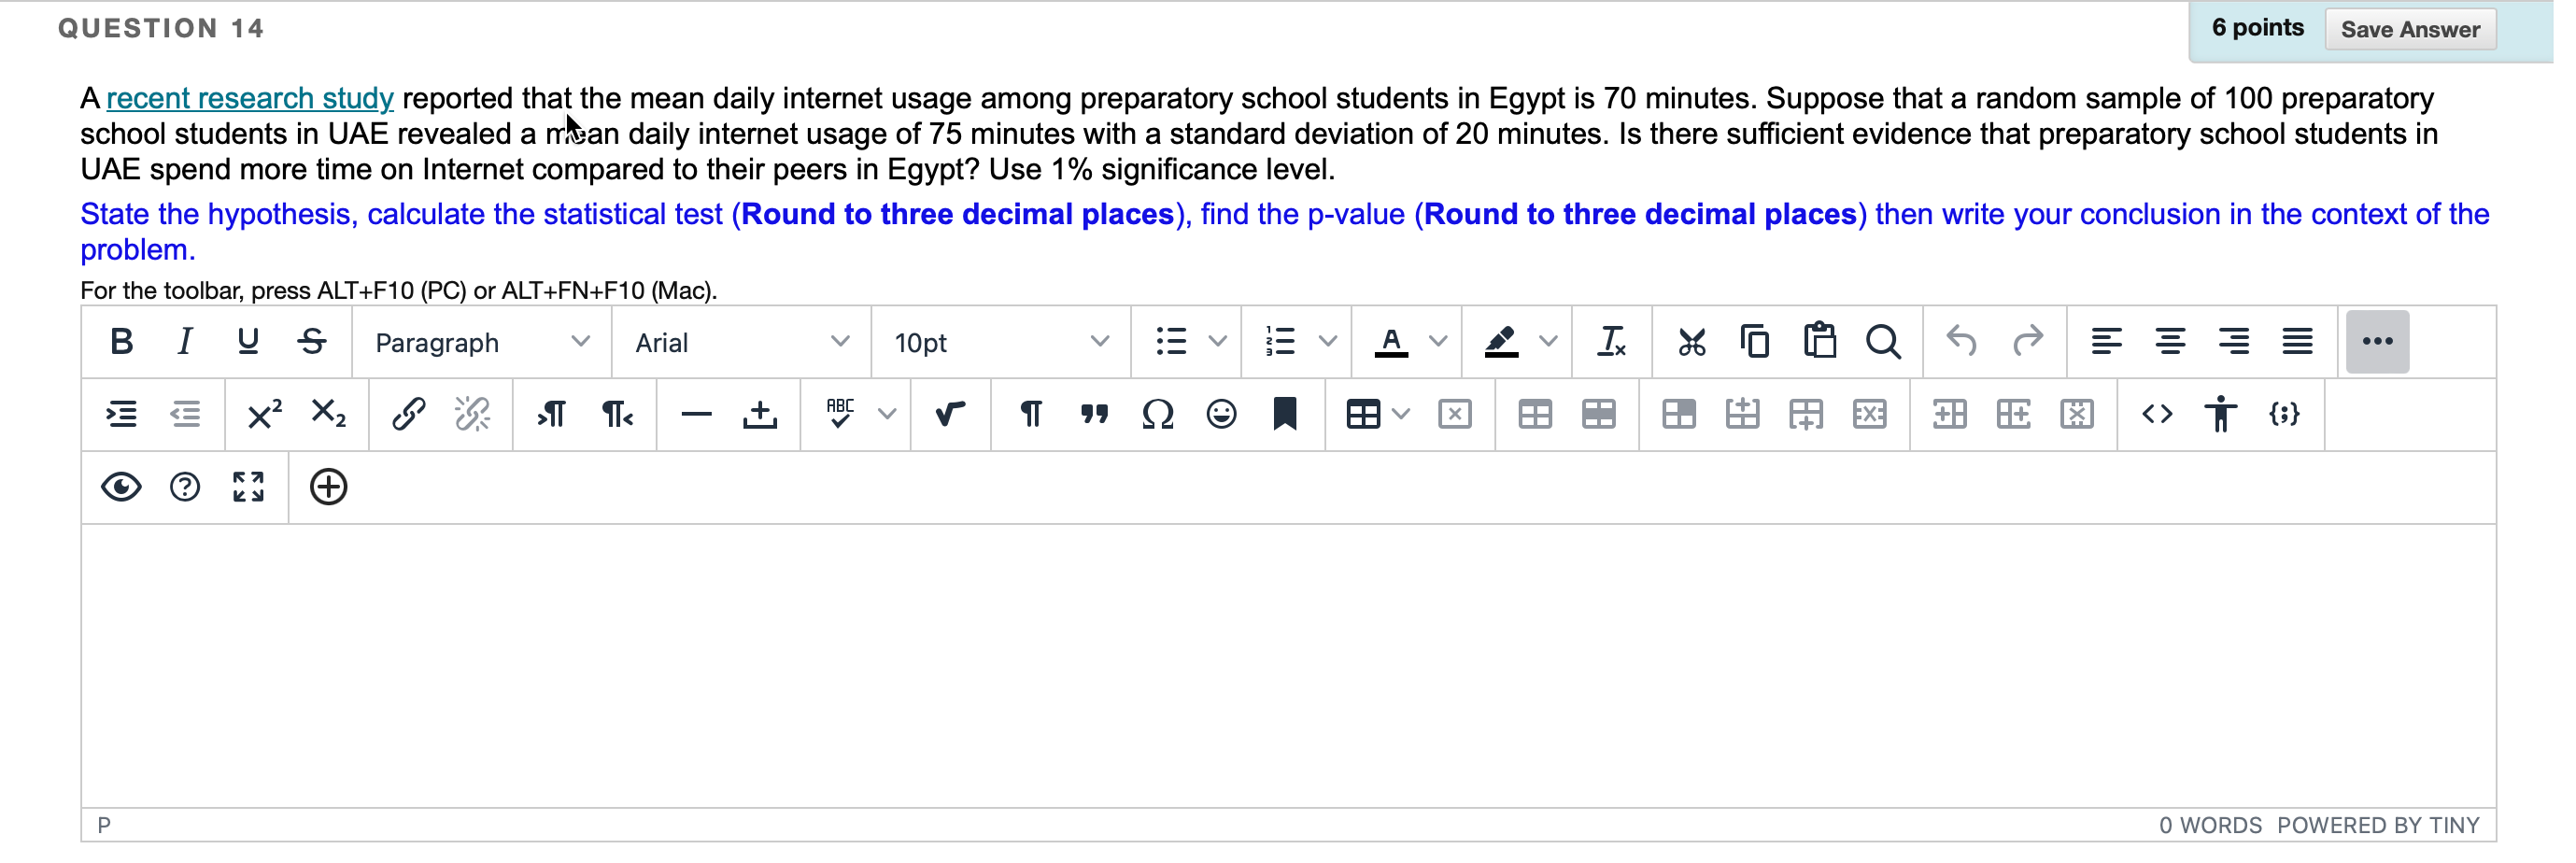This screenshot has width=2576, height=863.
Task: Cut the selected text
Action: tap(1692, 342)
